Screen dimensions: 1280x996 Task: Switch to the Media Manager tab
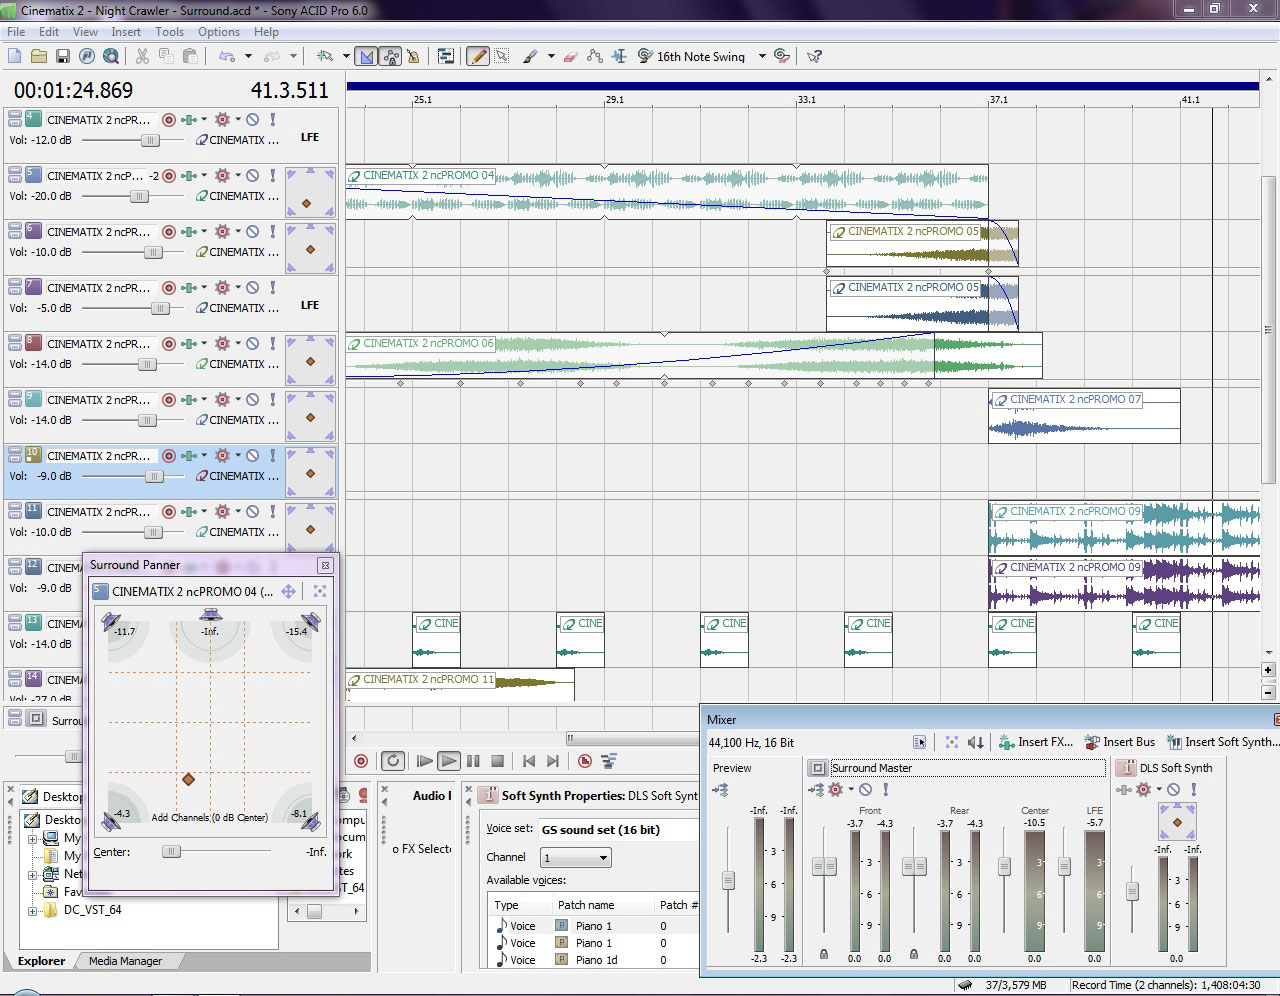click(x=125, y=961)
